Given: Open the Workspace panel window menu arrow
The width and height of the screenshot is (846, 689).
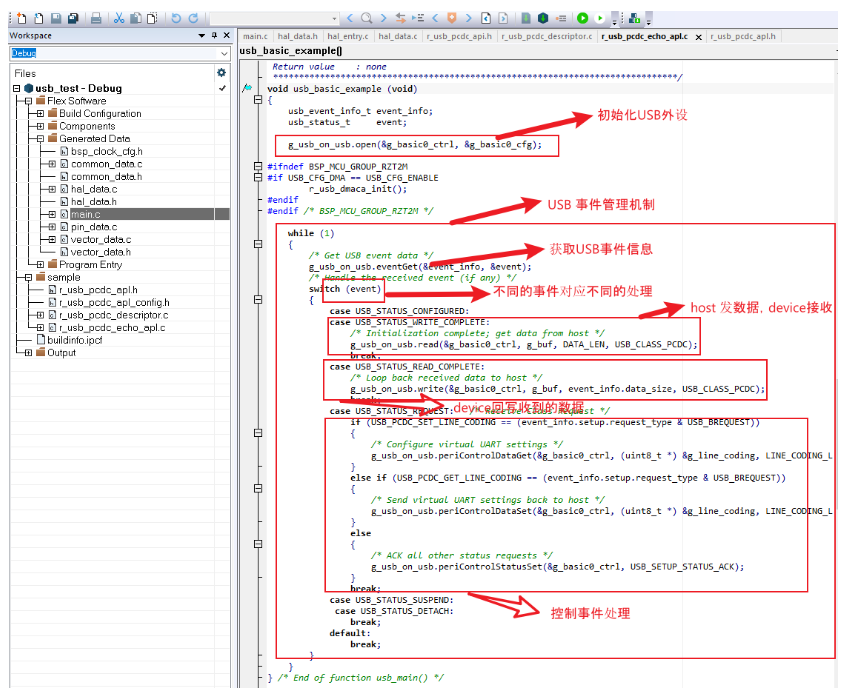Looking at the screenshot, I should pyautogui.click(x=202, y=35).
